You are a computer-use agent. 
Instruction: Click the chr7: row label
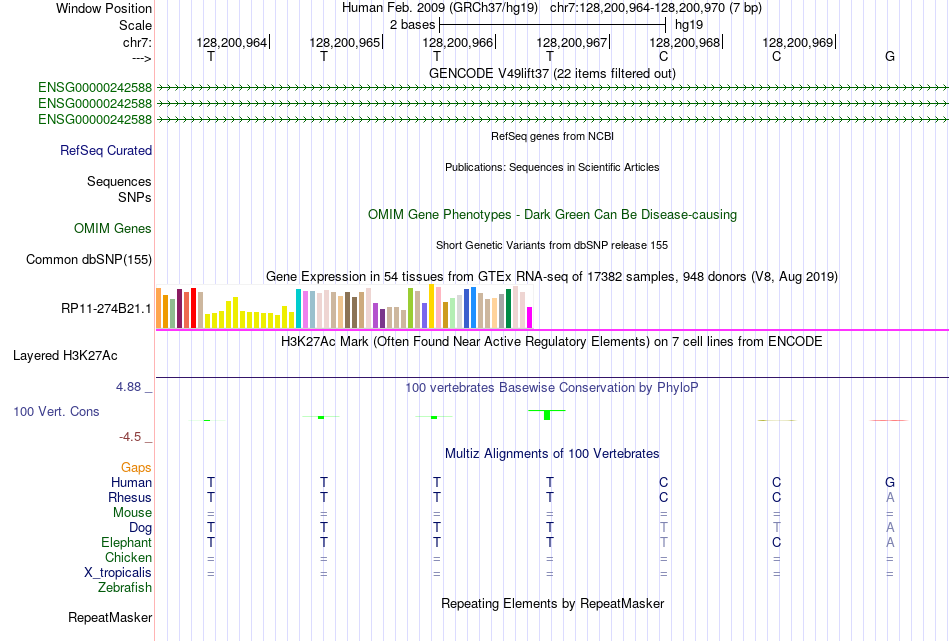click(137, 42)
